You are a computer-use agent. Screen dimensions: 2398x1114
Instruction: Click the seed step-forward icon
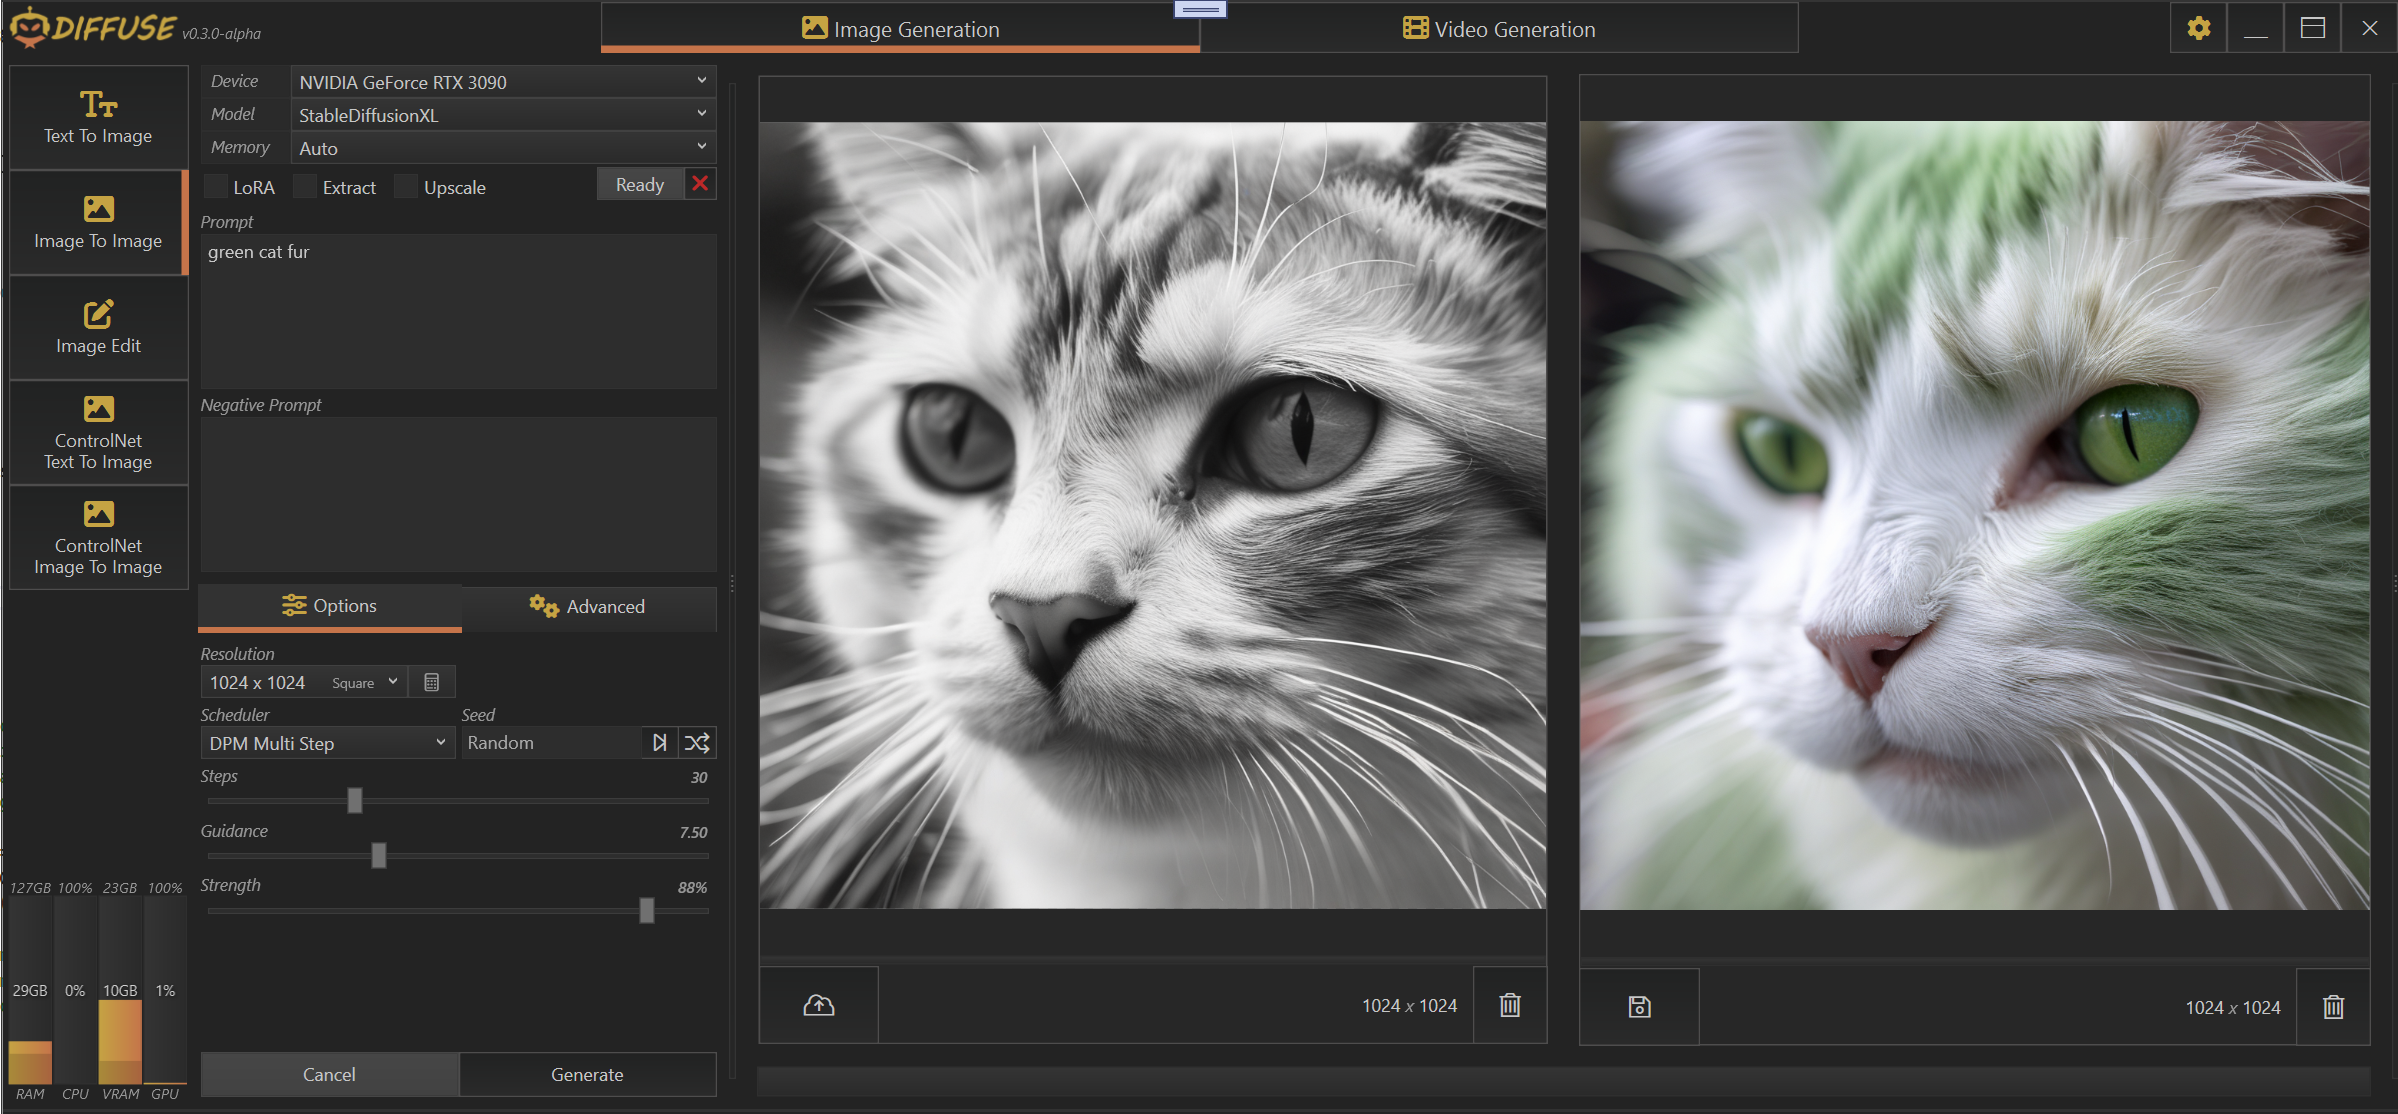[659, 743]
